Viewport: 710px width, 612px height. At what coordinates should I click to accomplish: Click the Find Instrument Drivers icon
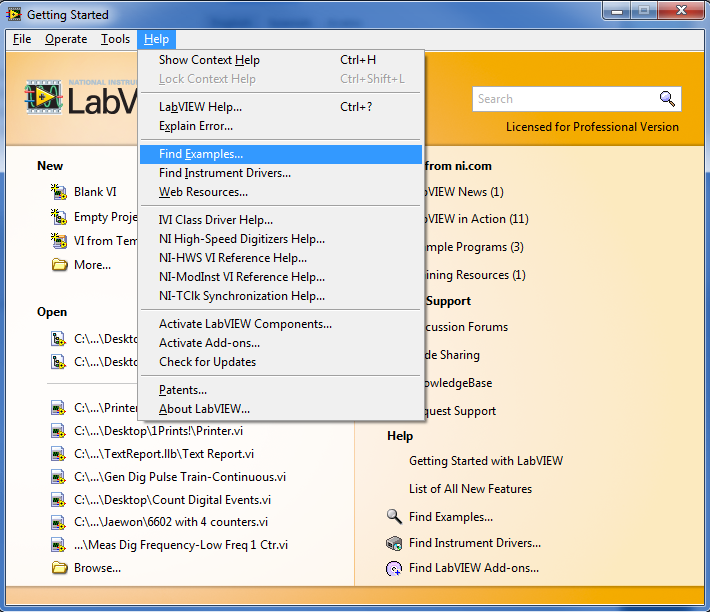[394, 543]
